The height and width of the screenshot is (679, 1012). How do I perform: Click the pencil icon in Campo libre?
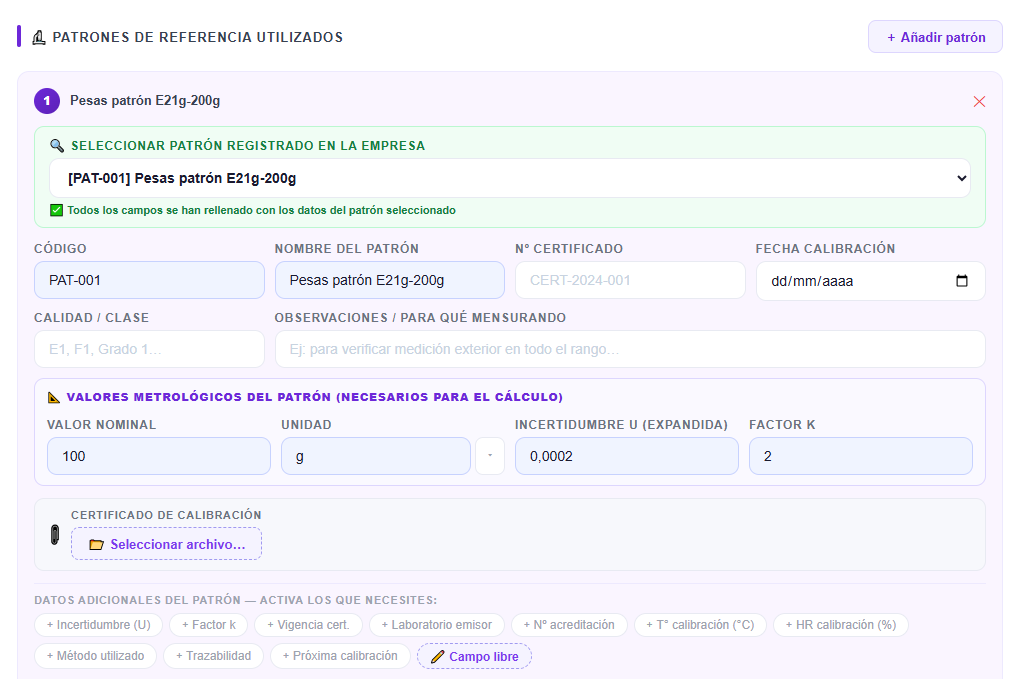pos(438,656)
